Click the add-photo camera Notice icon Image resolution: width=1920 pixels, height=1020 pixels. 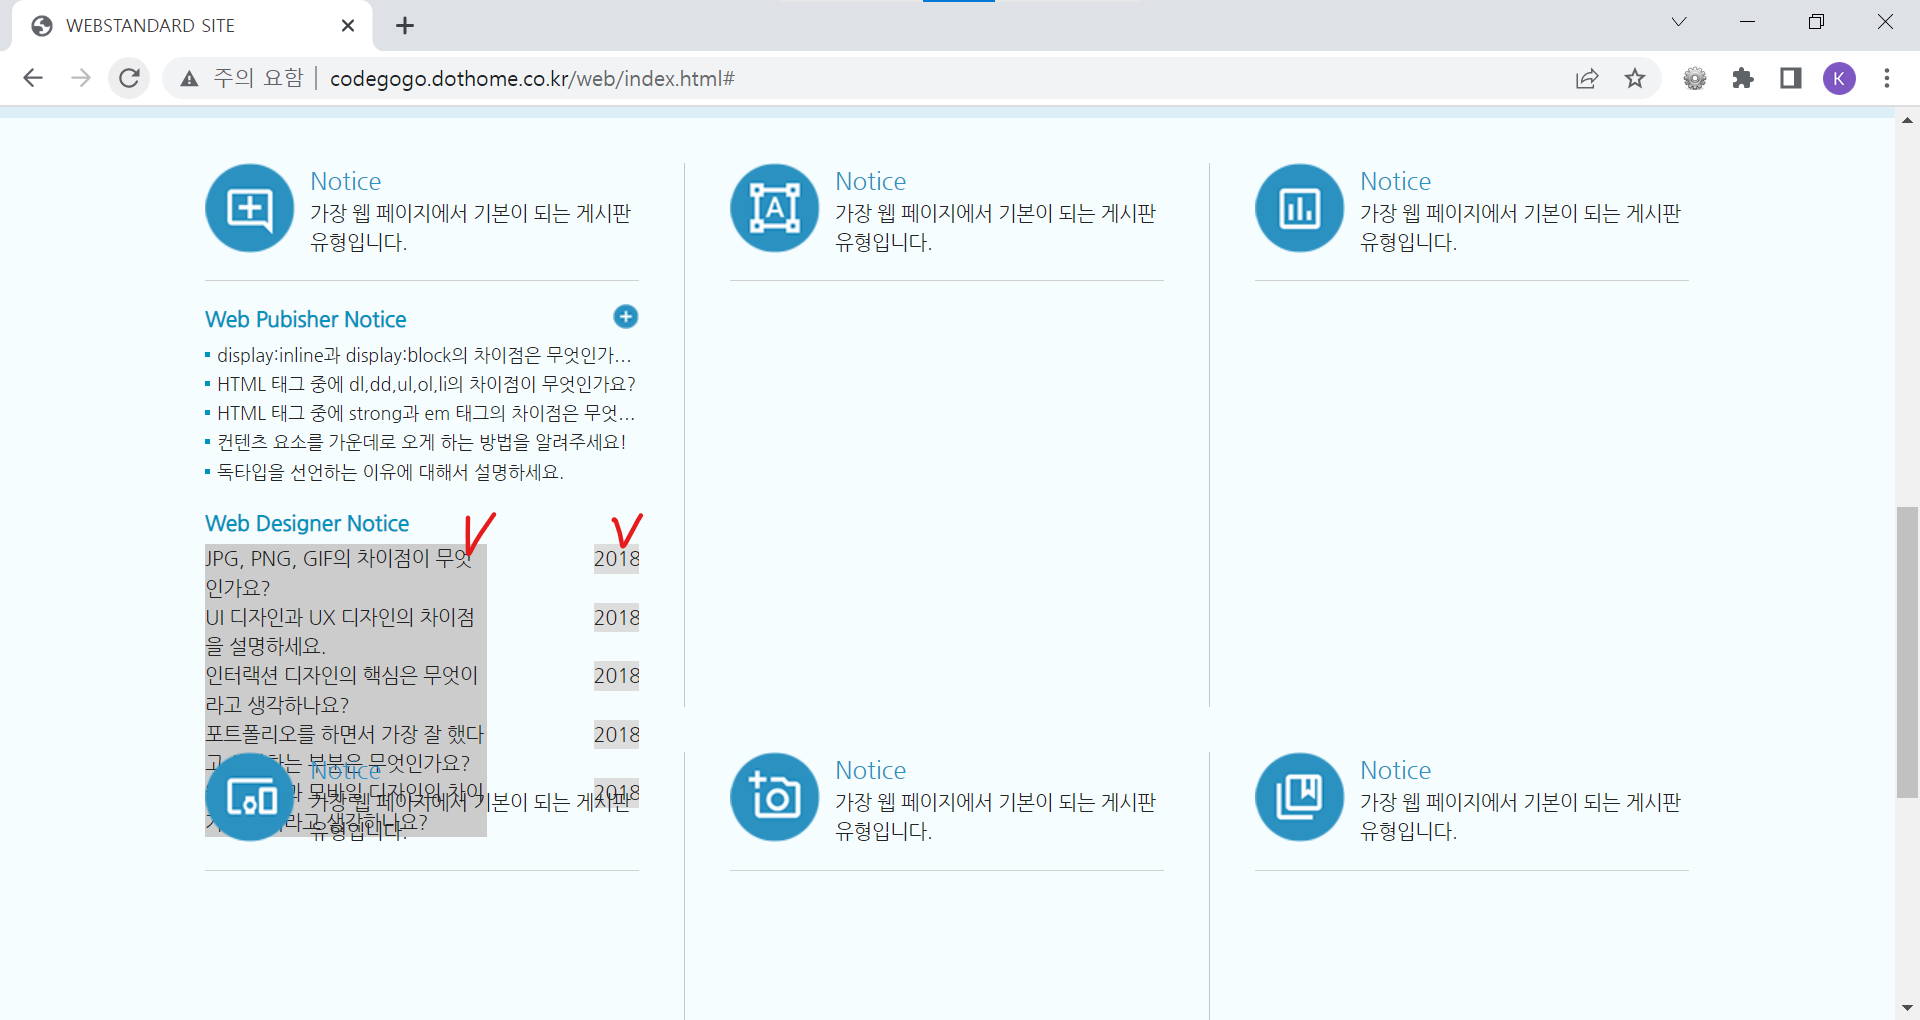click(775, 797)
